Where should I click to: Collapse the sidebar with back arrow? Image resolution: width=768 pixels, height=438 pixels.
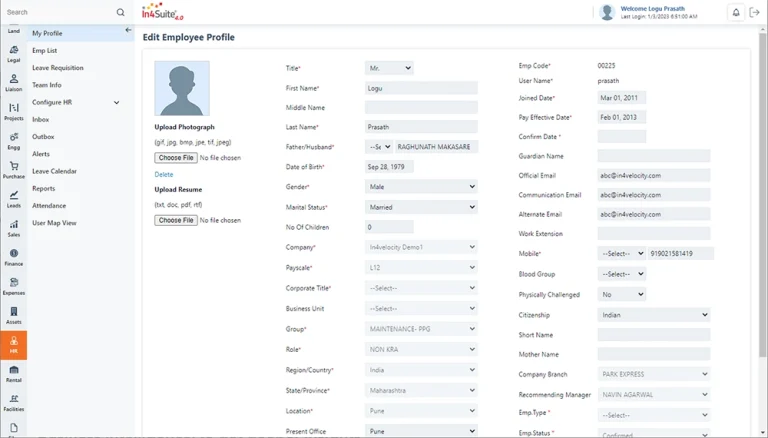(x=128, y=30)
